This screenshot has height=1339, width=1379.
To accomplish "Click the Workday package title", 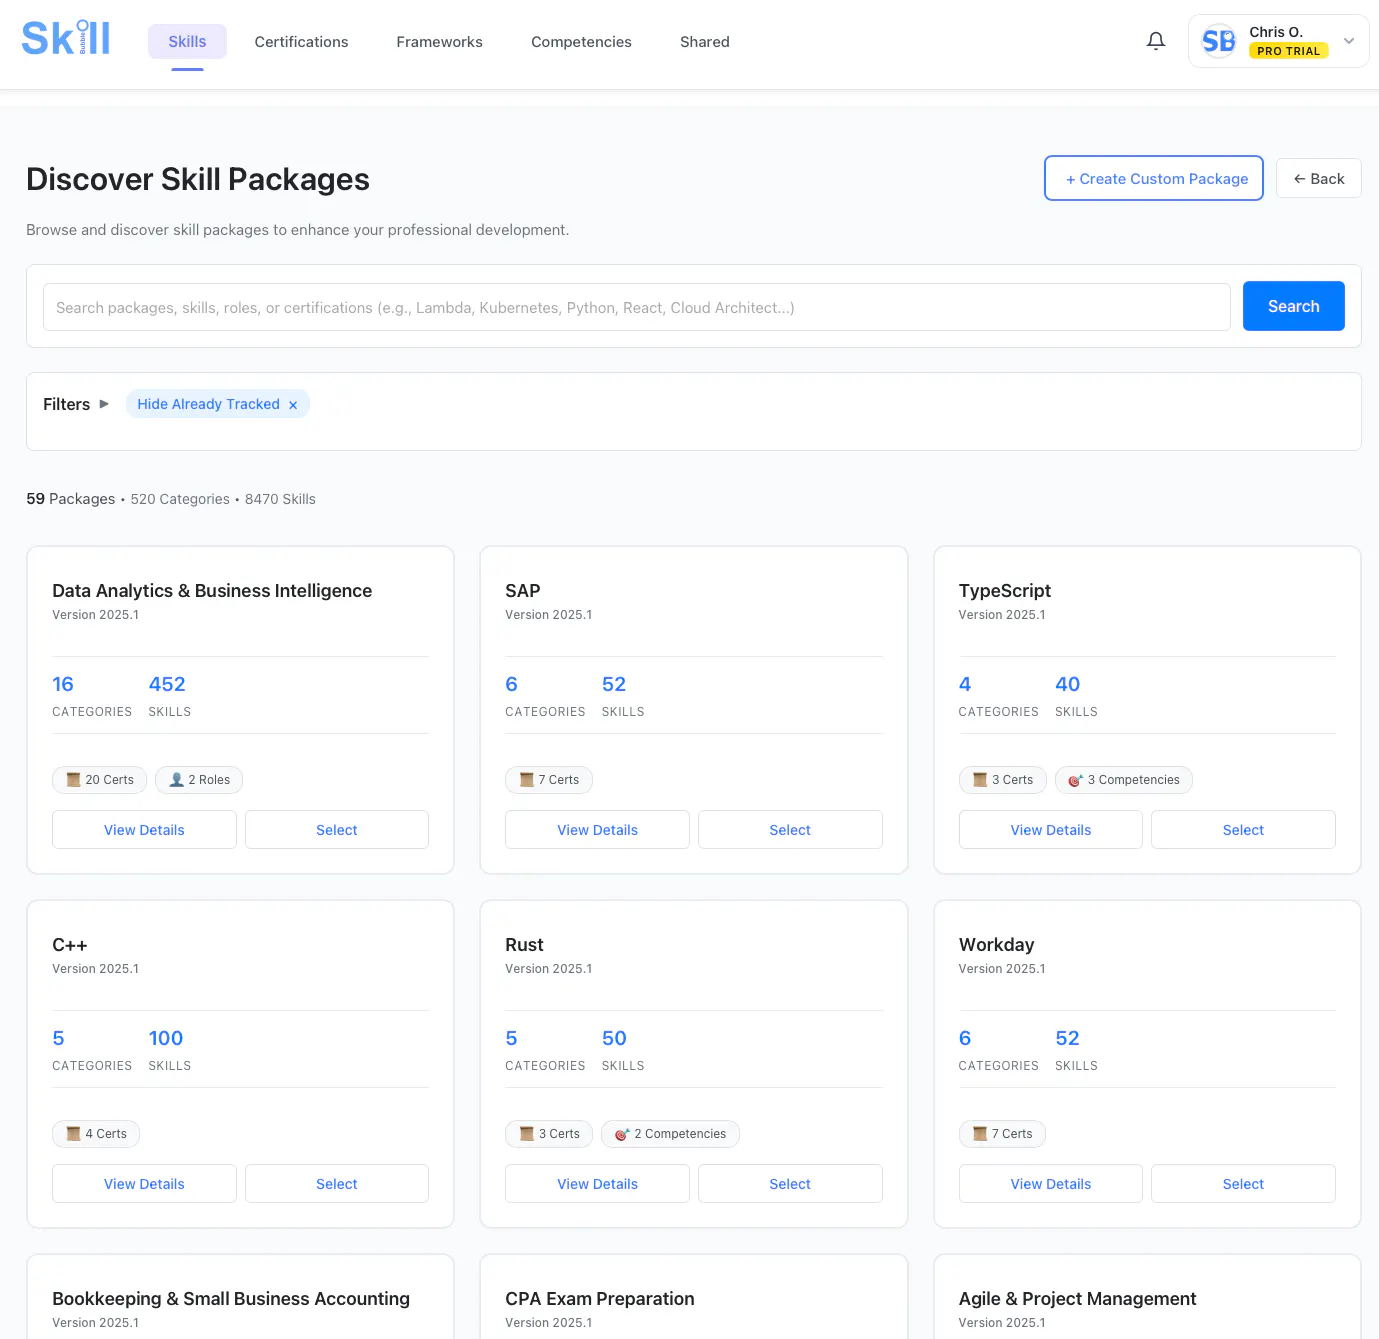I will (997, 945).
